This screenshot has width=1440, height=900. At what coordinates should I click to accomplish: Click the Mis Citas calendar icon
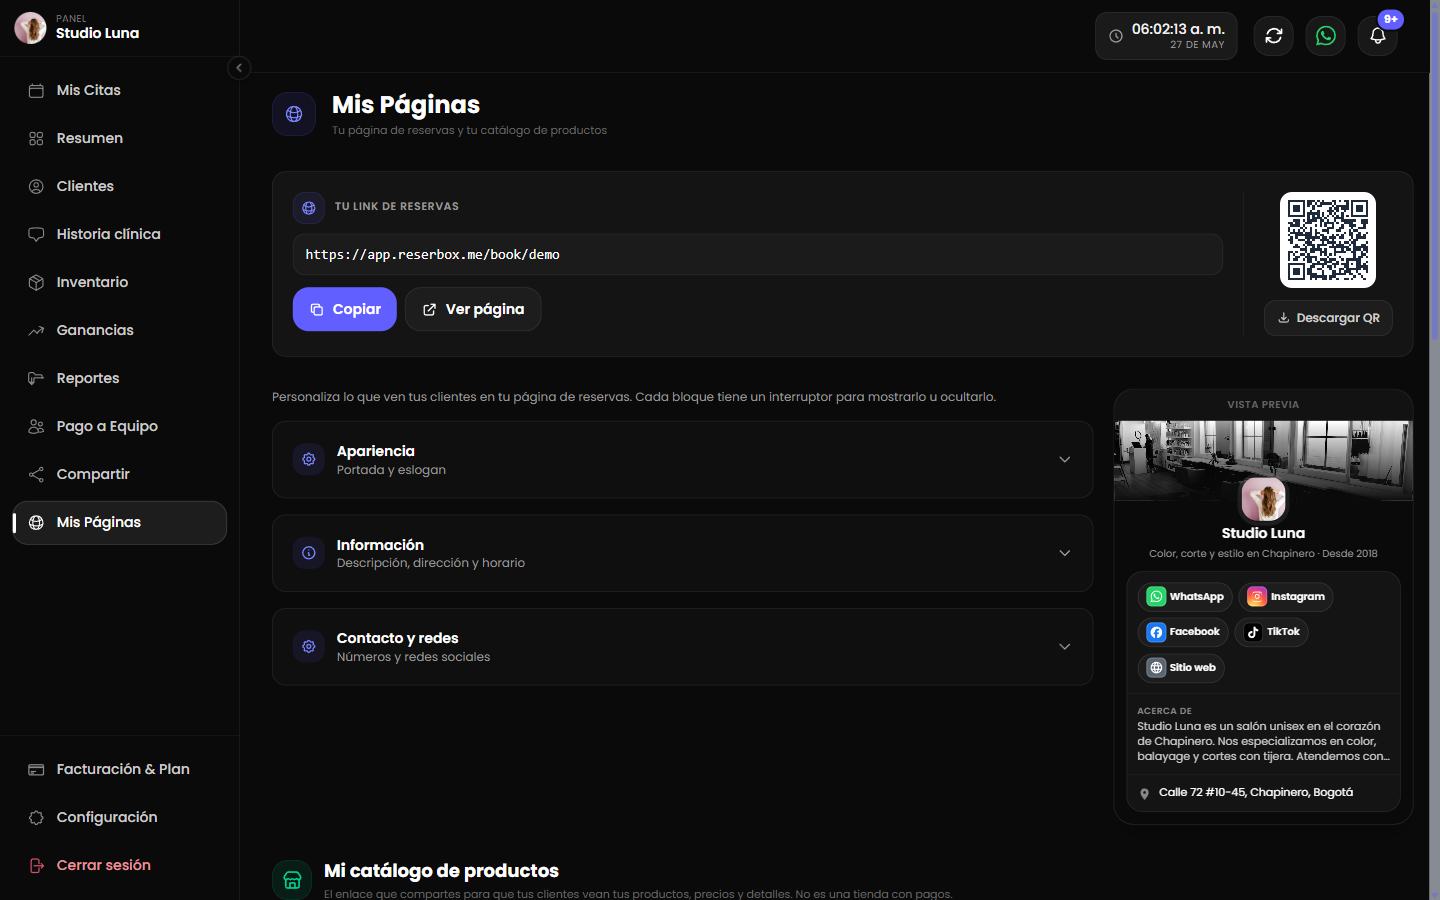pos(36,90)
